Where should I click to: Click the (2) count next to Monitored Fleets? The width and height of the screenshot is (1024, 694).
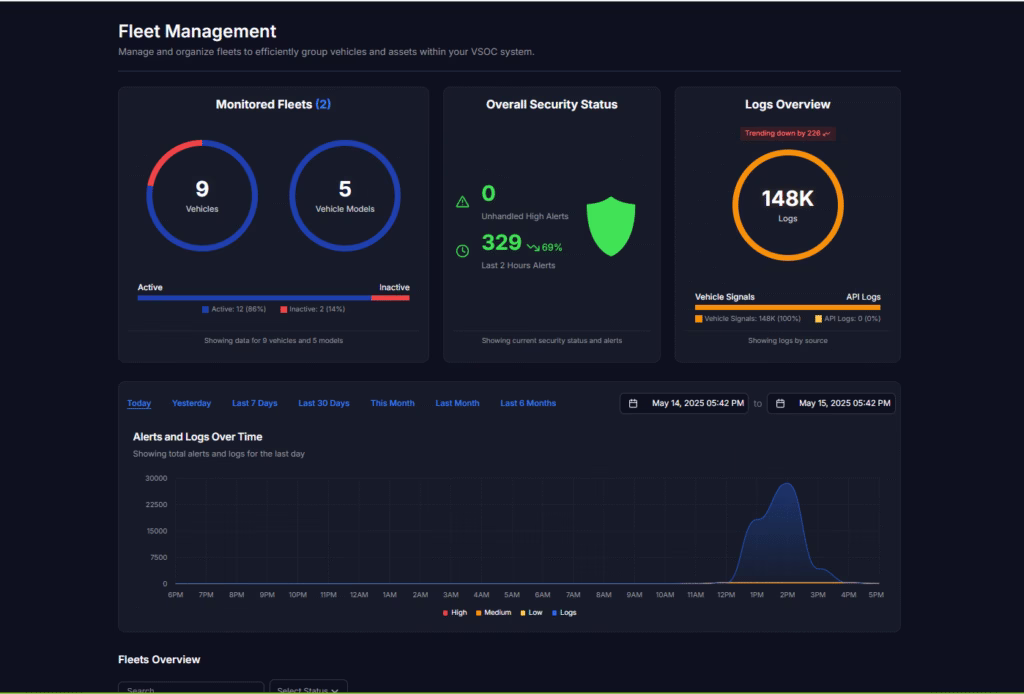[323, 104]
